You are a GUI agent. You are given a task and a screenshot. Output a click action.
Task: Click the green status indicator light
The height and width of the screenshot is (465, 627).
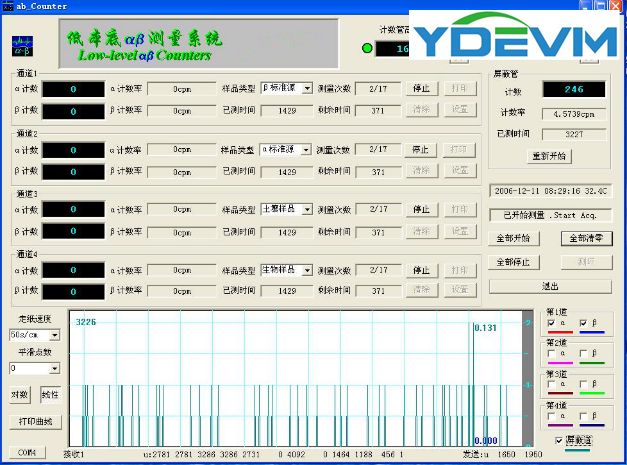tap(367, 47)
